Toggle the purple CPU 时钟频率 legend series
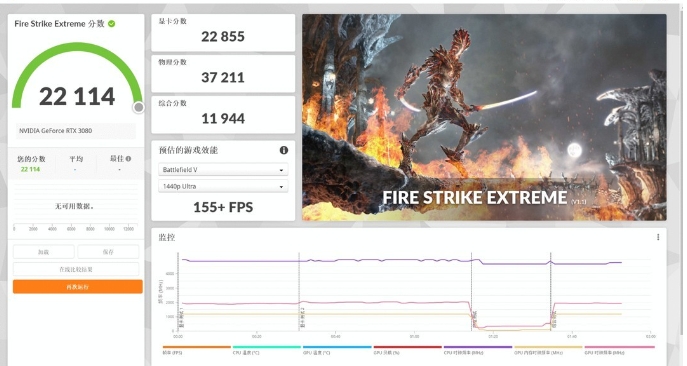Image resolution: width=687 pixels, height=366 pixels. (478, 350)
